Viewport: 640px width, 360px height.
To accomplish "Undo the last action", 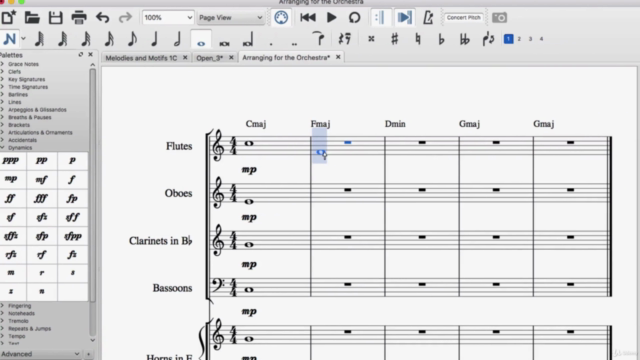I will [102, 18].
